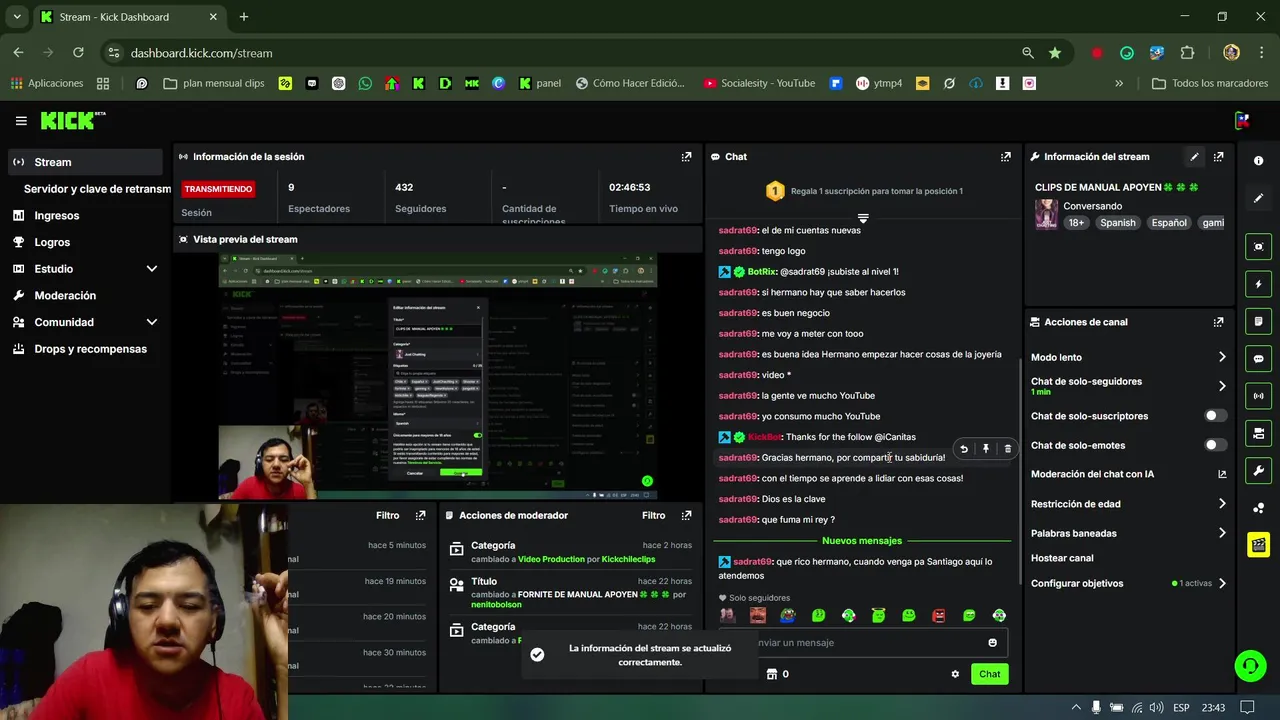This screenshot has width=1280, height=720.
Task: Open Chat de solo-seguidores options arrow
Action: click(1222, 386)
